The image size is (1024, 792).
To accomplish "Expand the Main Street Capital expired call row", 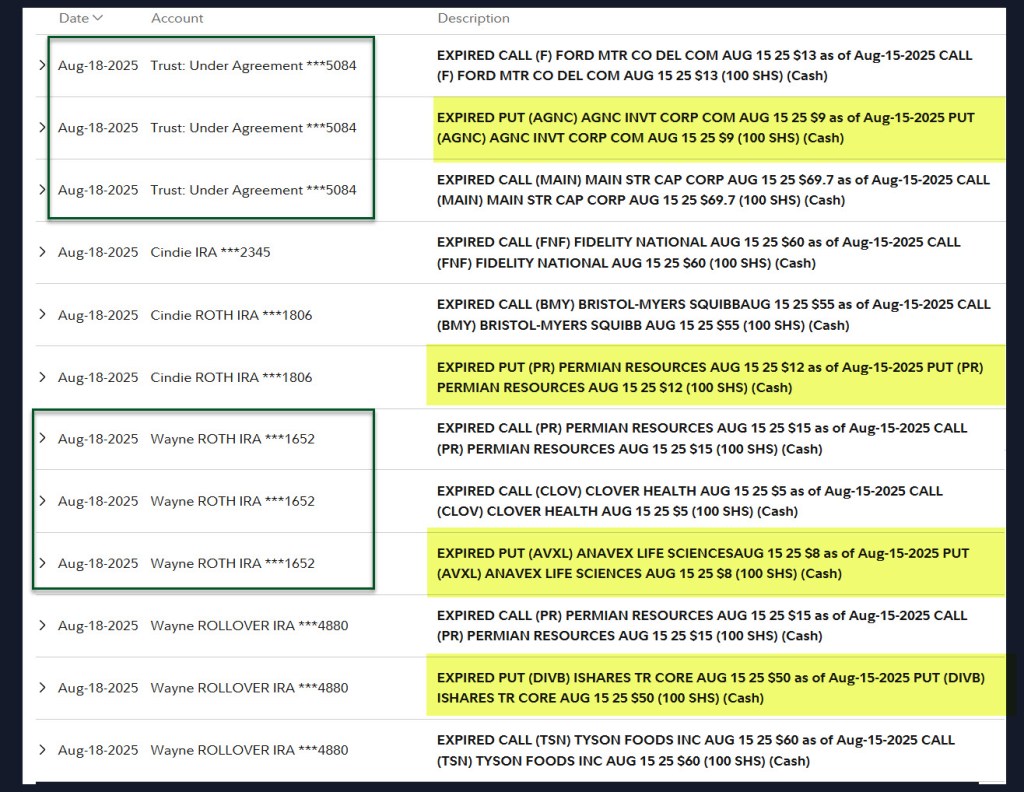I will 42,190.
